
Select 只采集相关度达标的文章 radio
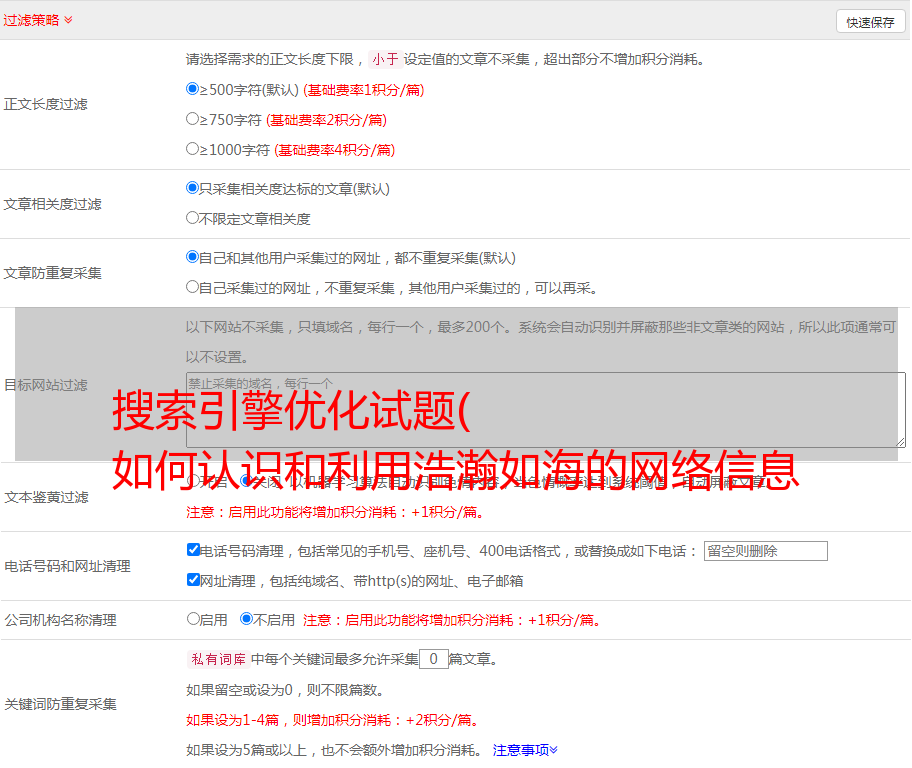coord(193,188)
